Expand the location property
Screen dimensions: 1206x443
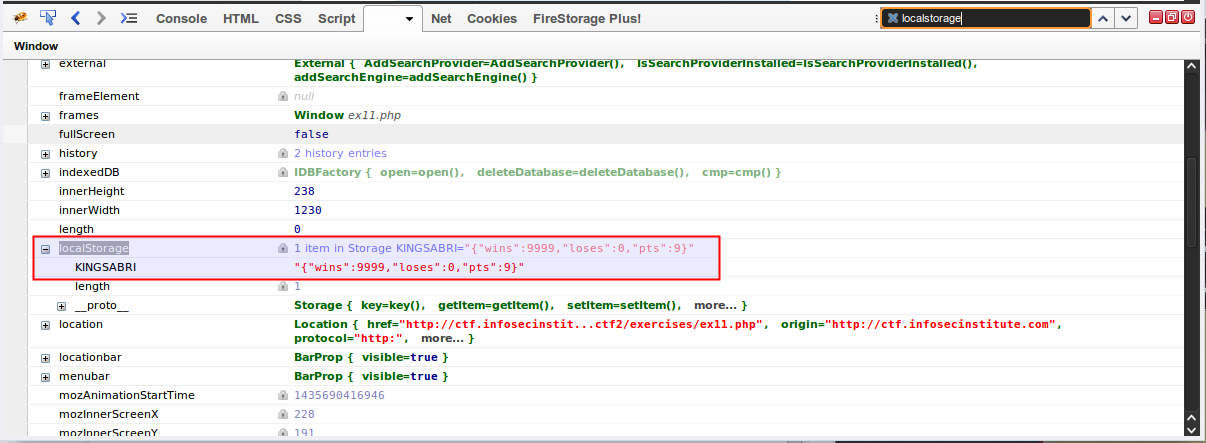46,325
